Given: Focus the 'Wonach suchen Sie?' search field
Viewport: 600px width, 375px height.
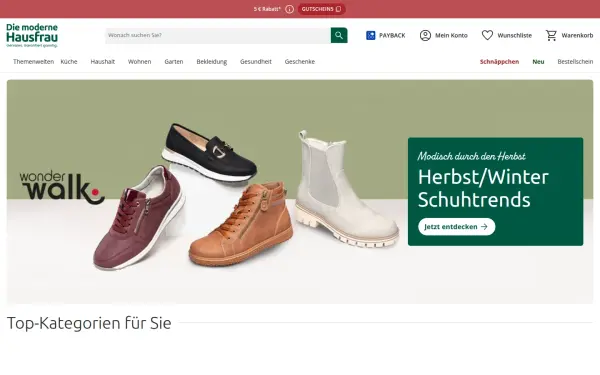Looking at the screenshot, I should click(x=218, y=35).
